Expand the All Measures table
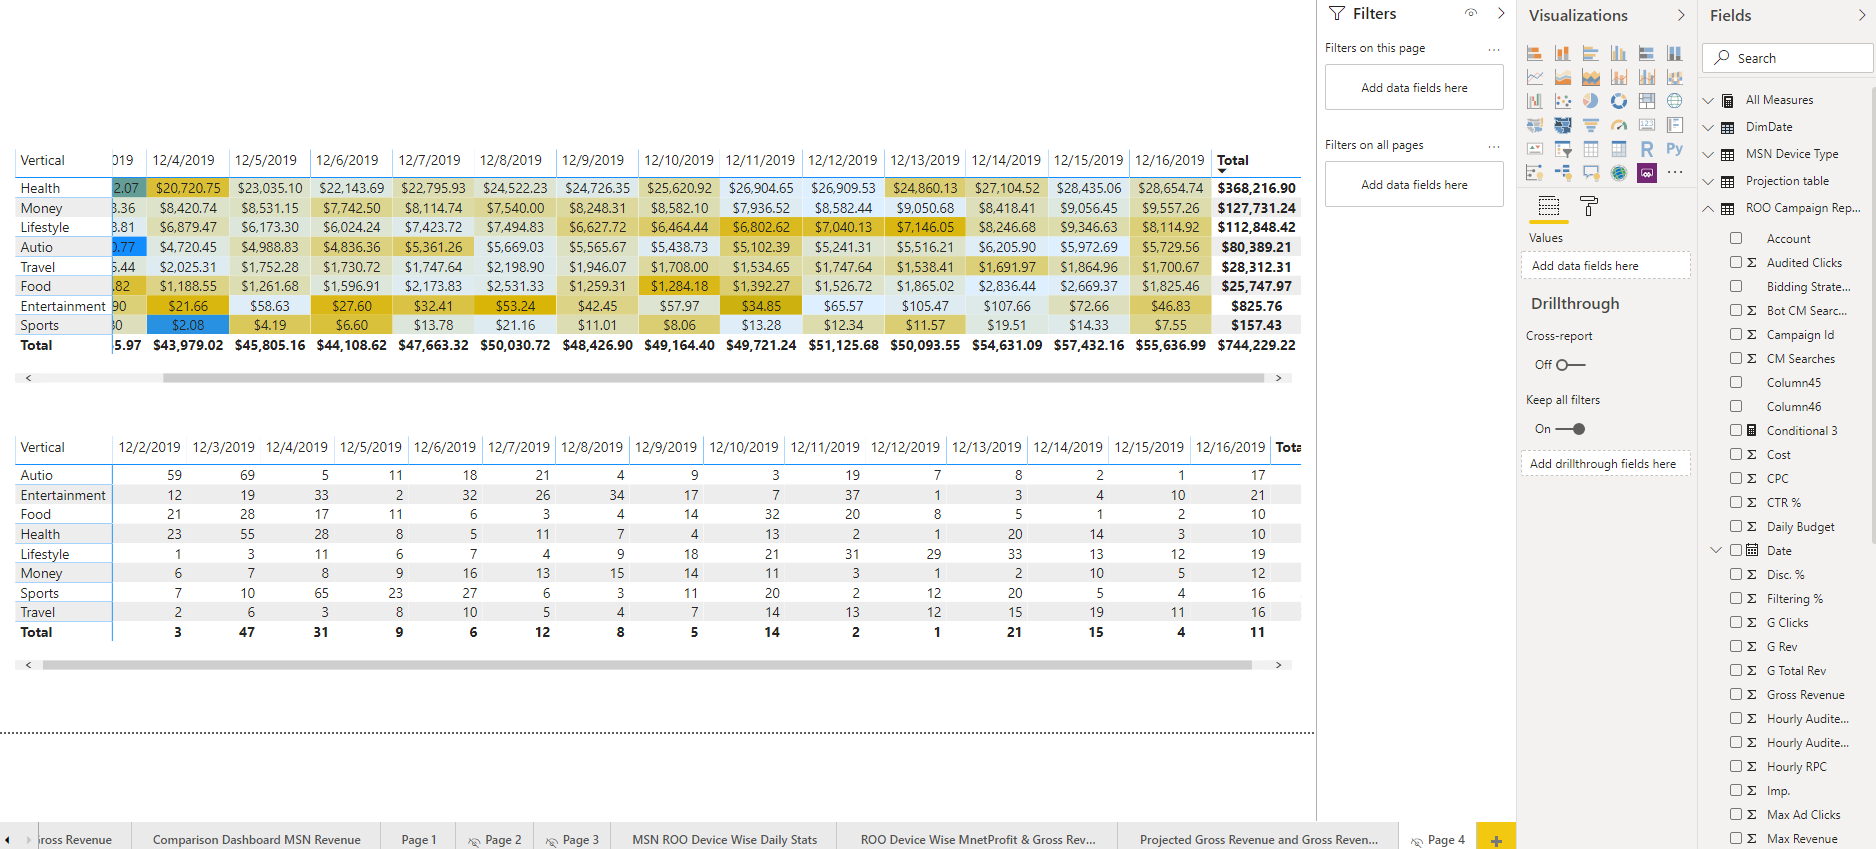Screen dimensions: 1876x849 pyautogui.click(x=1709, y=100)
